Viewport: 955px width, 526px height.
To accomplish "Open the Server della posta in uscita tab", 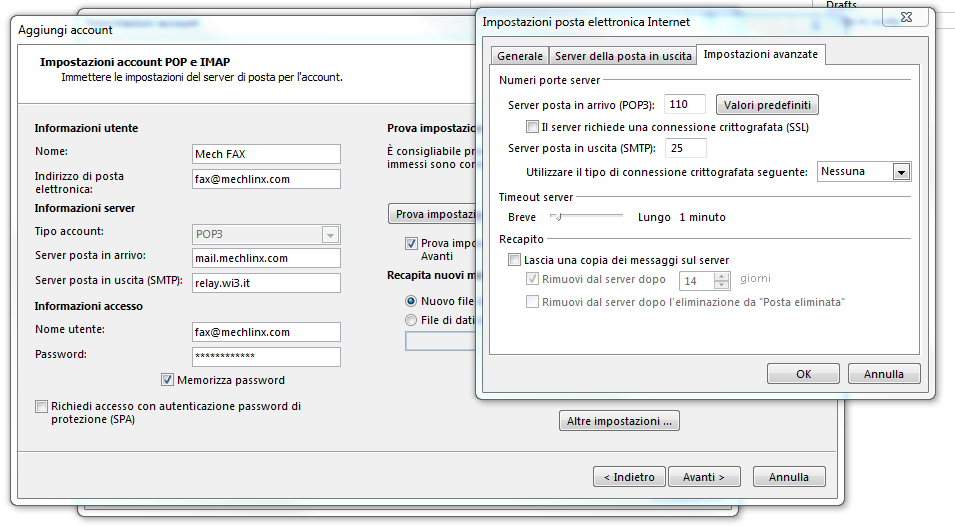I will click(x=623, y=56).
